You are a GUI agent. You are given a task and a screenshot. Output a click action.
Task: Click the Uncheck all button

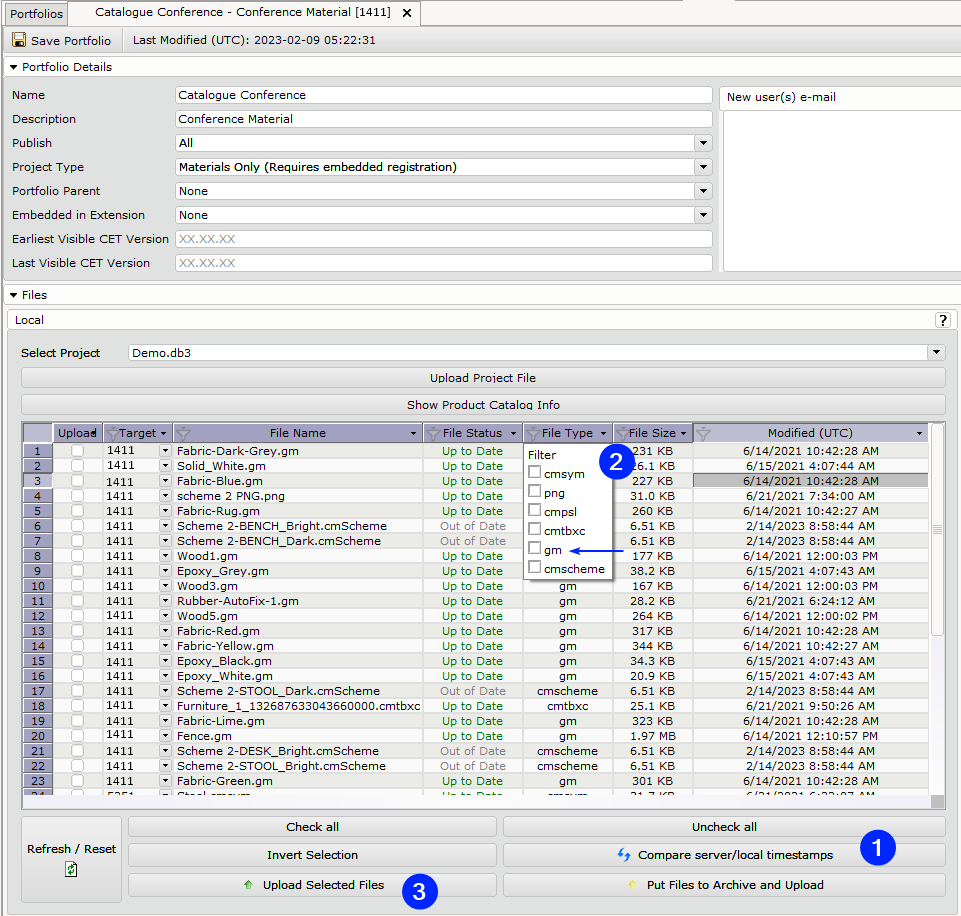724,827
